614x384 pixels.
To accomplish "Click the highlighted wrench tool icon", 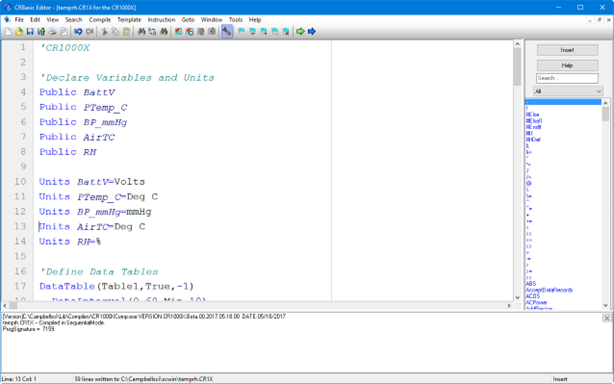I will pos(227,32).
